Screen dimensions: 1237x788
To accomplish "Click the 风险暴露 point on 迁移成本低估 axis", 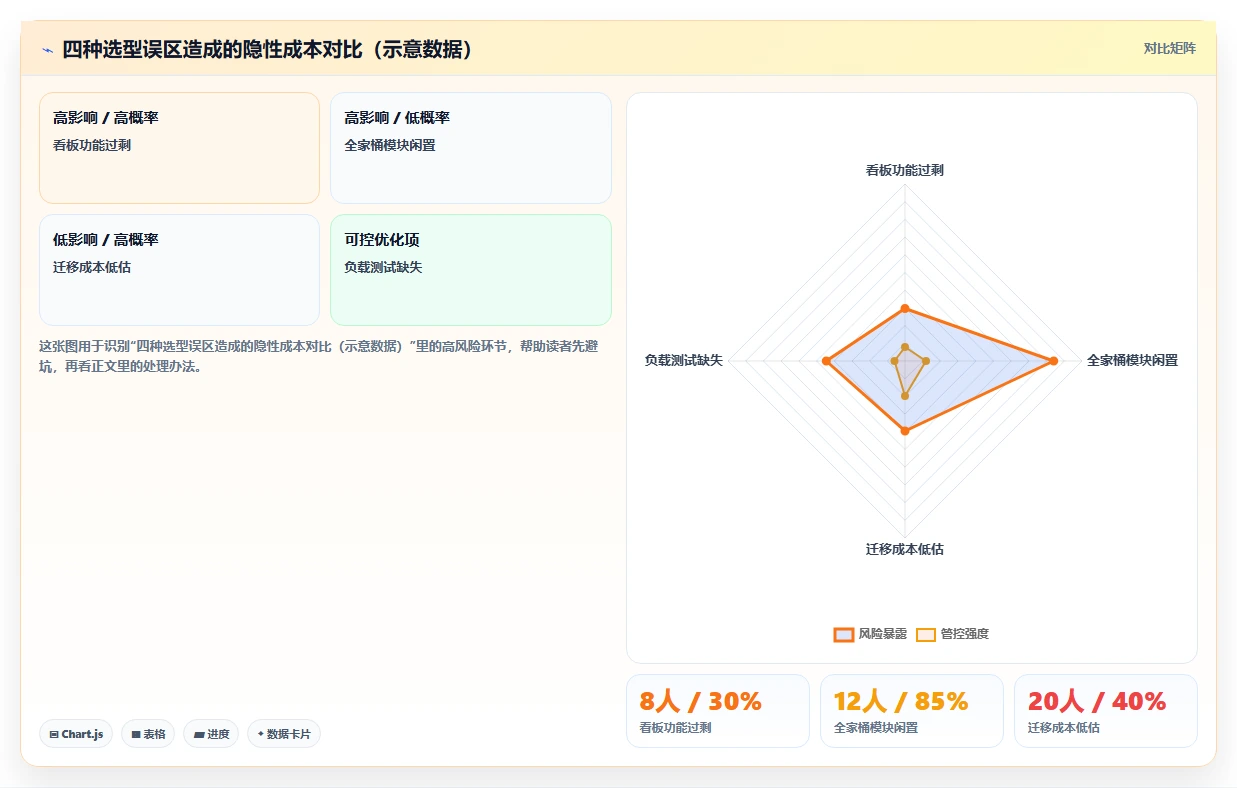I will [x=905, y=431].
